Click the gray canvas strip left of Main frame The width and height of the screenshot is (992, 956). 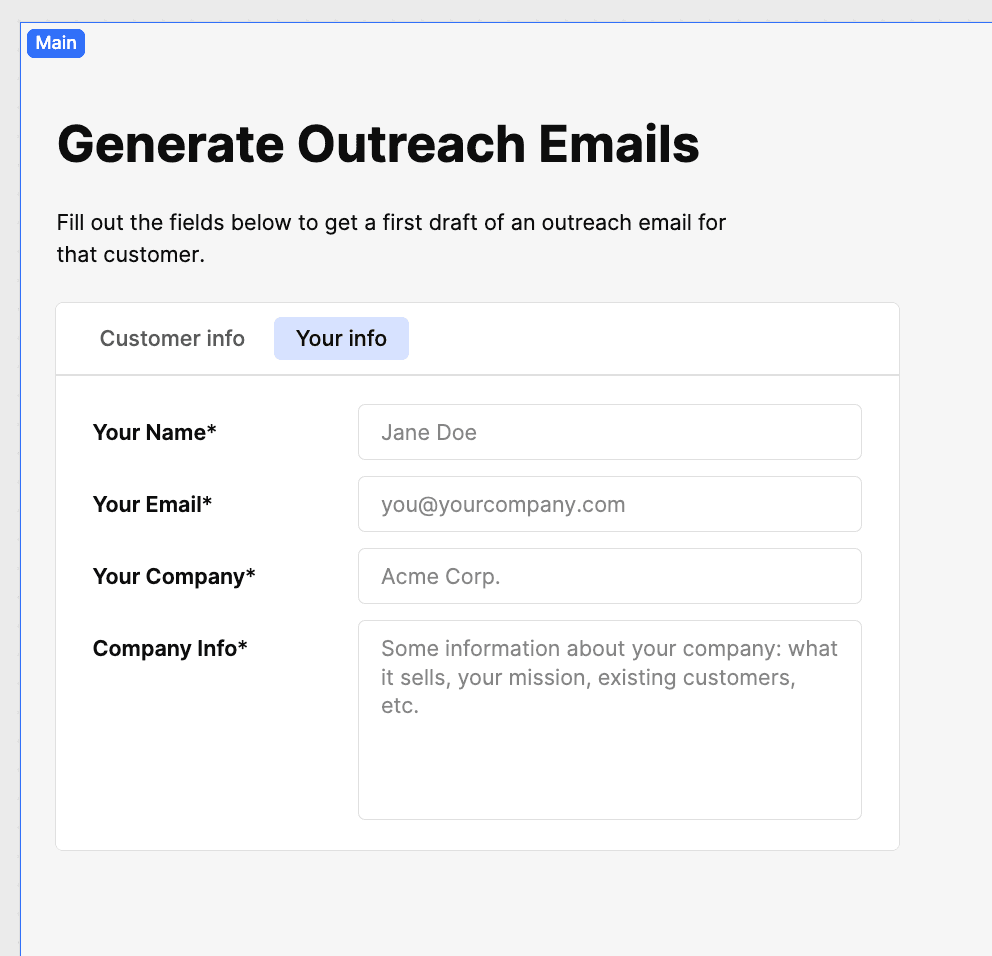click(x=10, y=500)
